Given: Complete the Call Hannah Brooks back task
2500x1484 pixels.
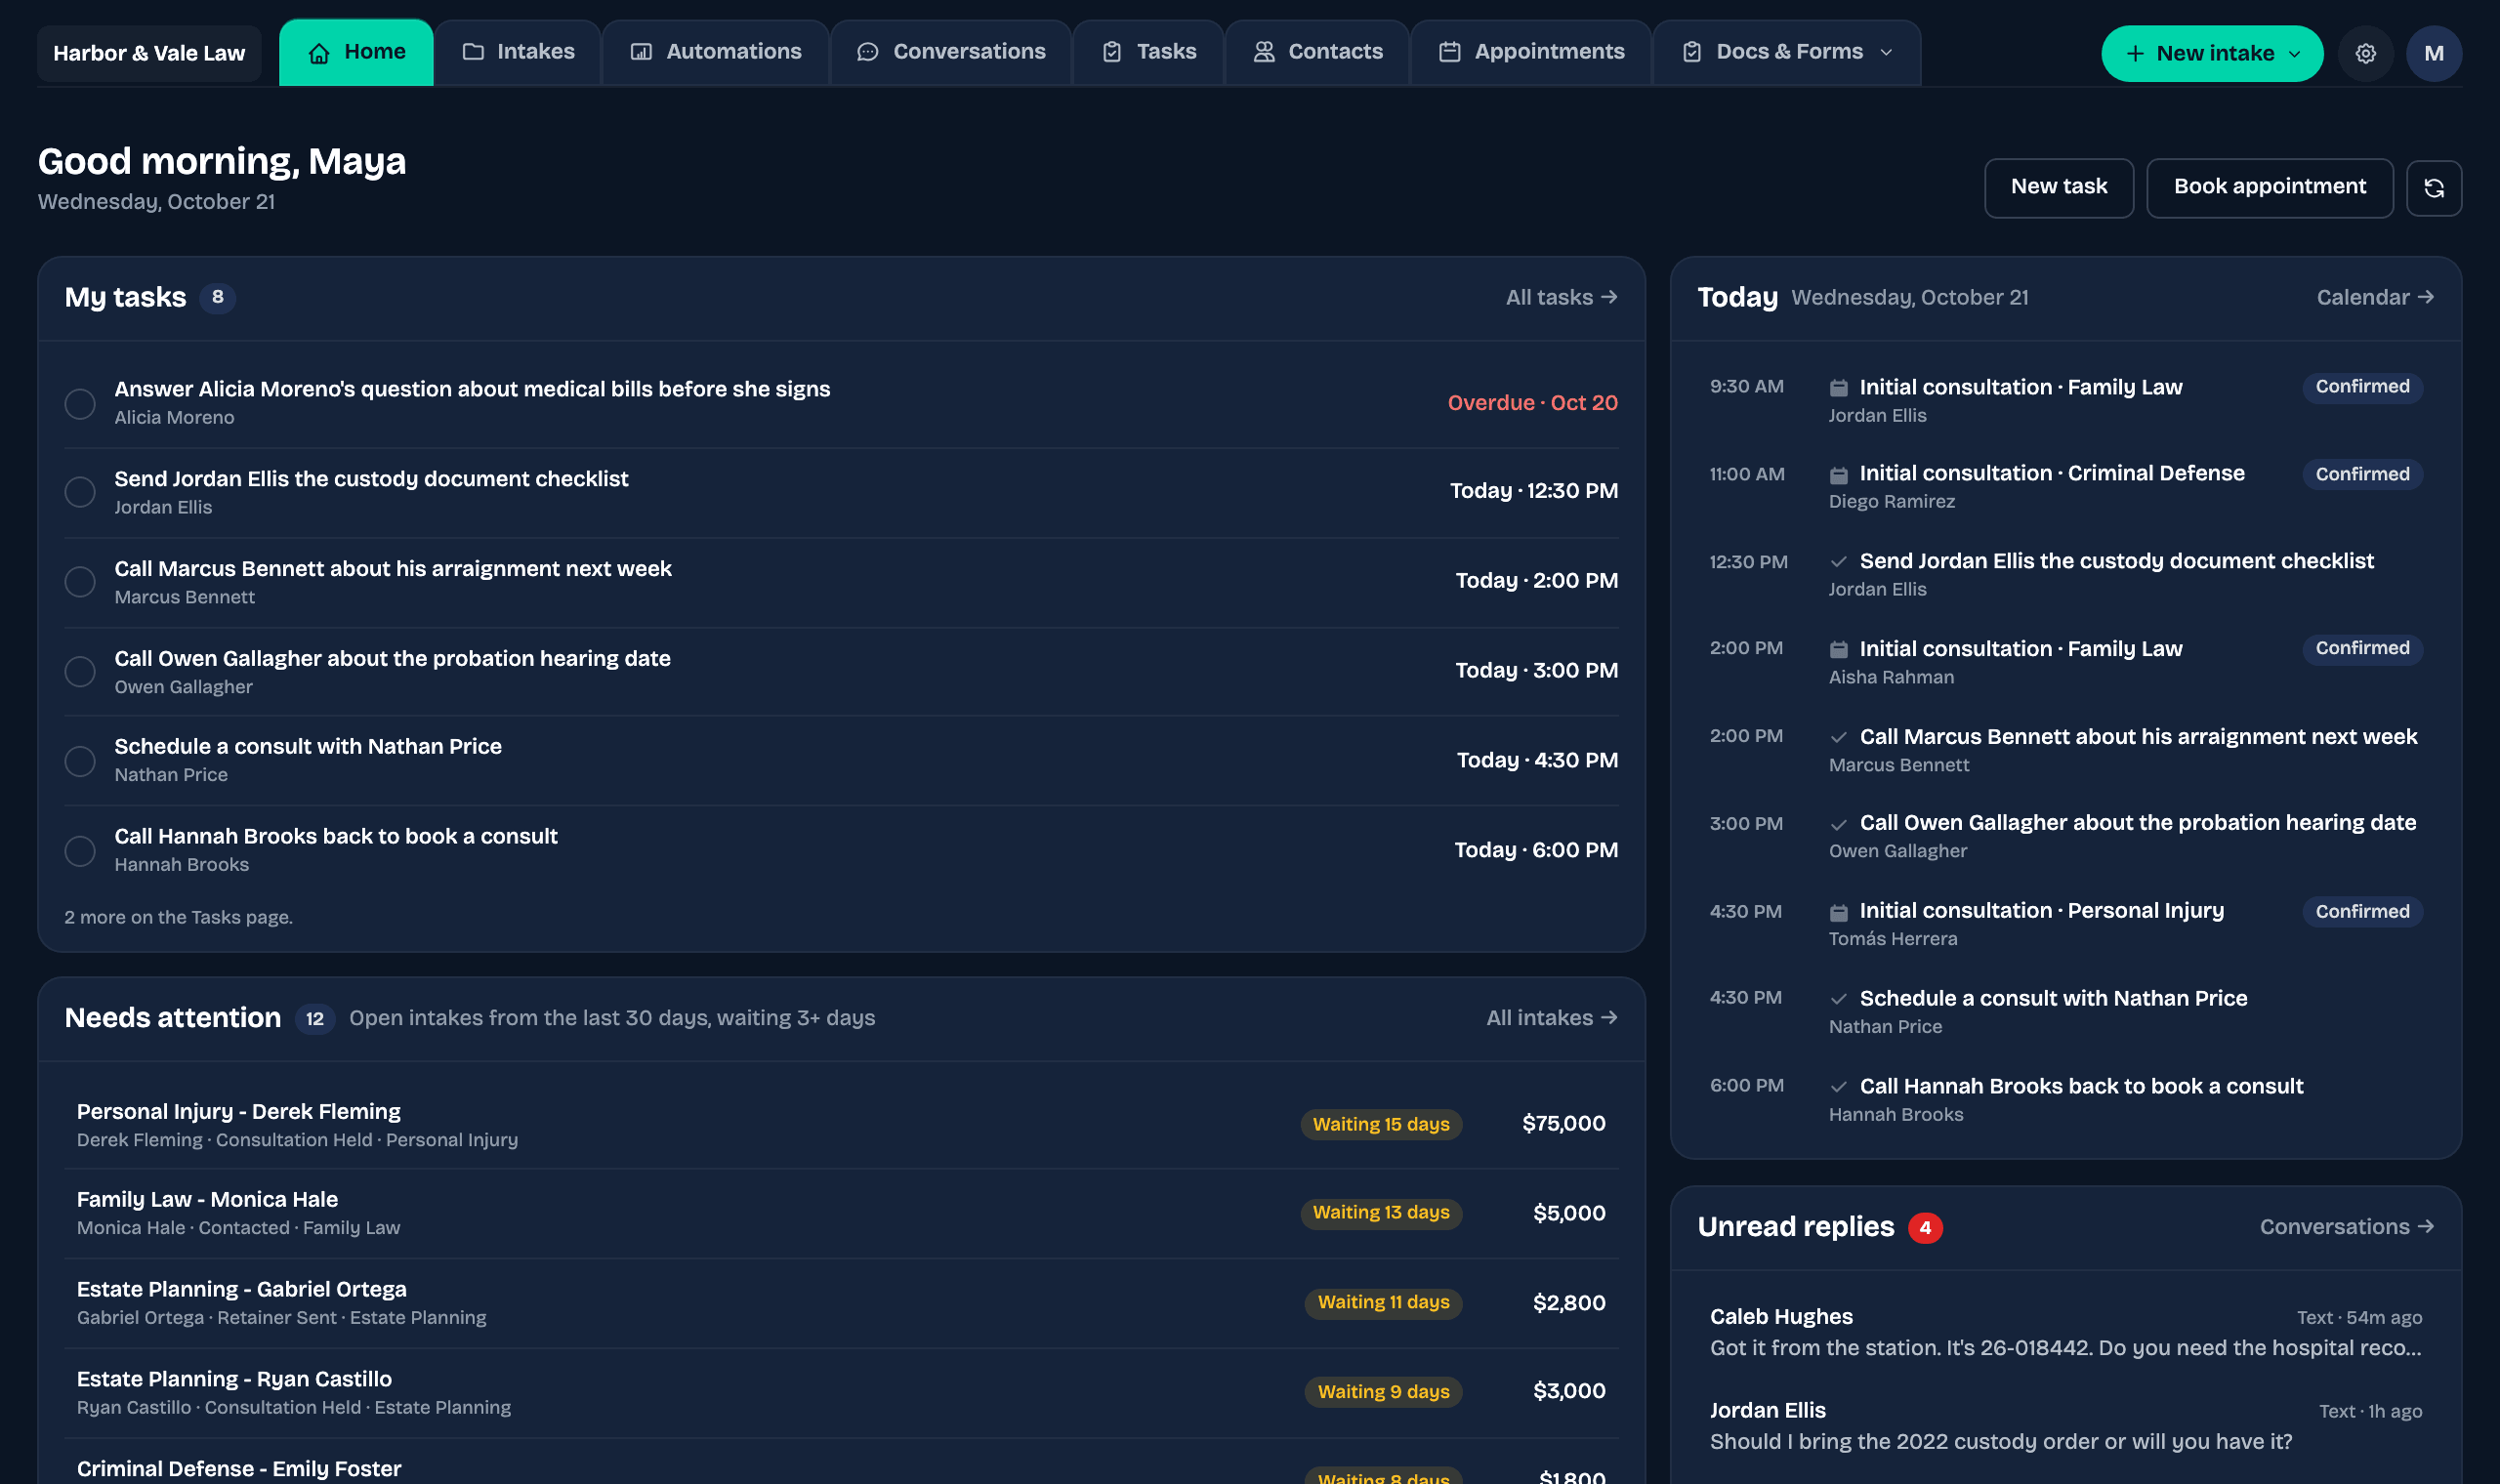Looking at the screenshot, I should [80, 850].
